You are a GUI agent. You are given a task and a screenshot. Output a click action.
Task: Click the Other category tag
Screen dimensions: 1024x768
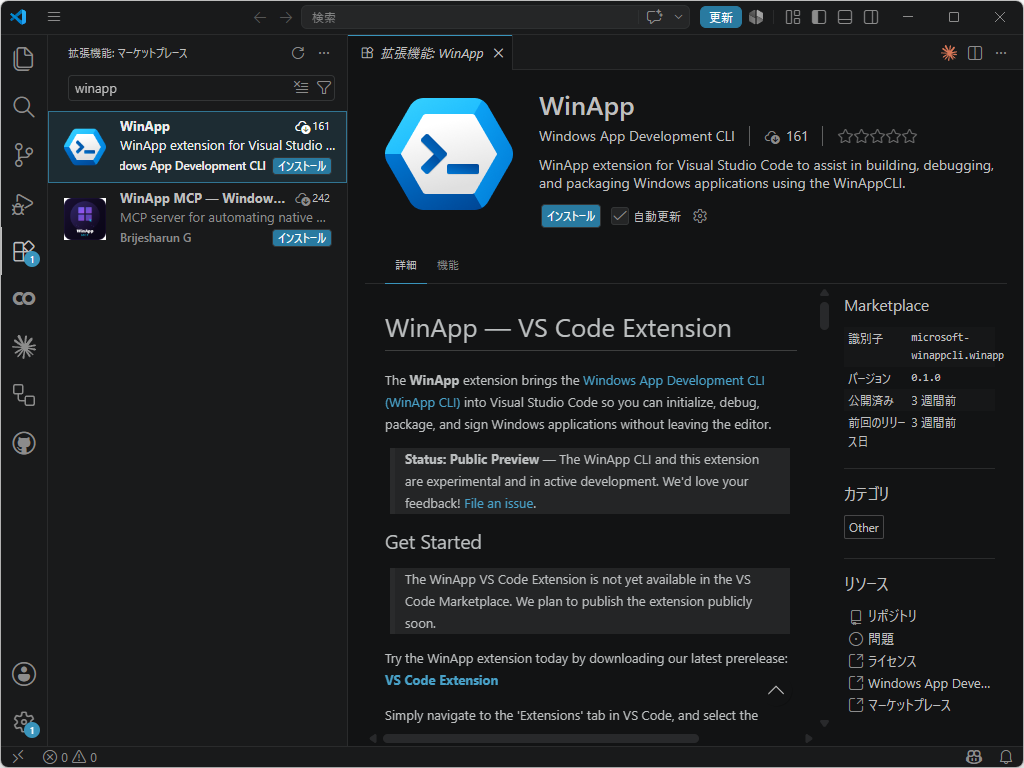863,528
